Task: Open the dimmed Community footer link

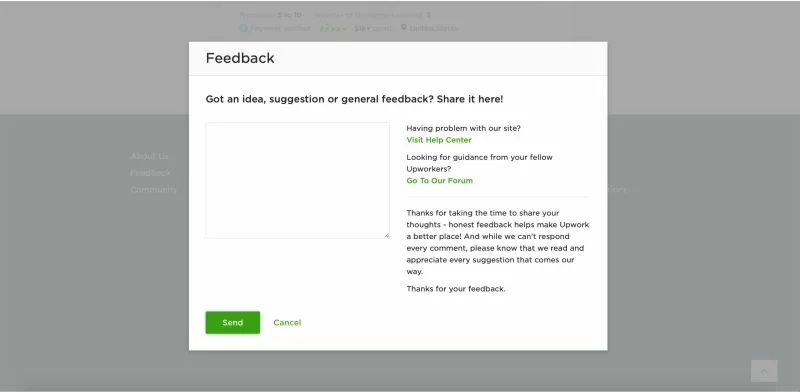Action: click(x=154, y=190)
